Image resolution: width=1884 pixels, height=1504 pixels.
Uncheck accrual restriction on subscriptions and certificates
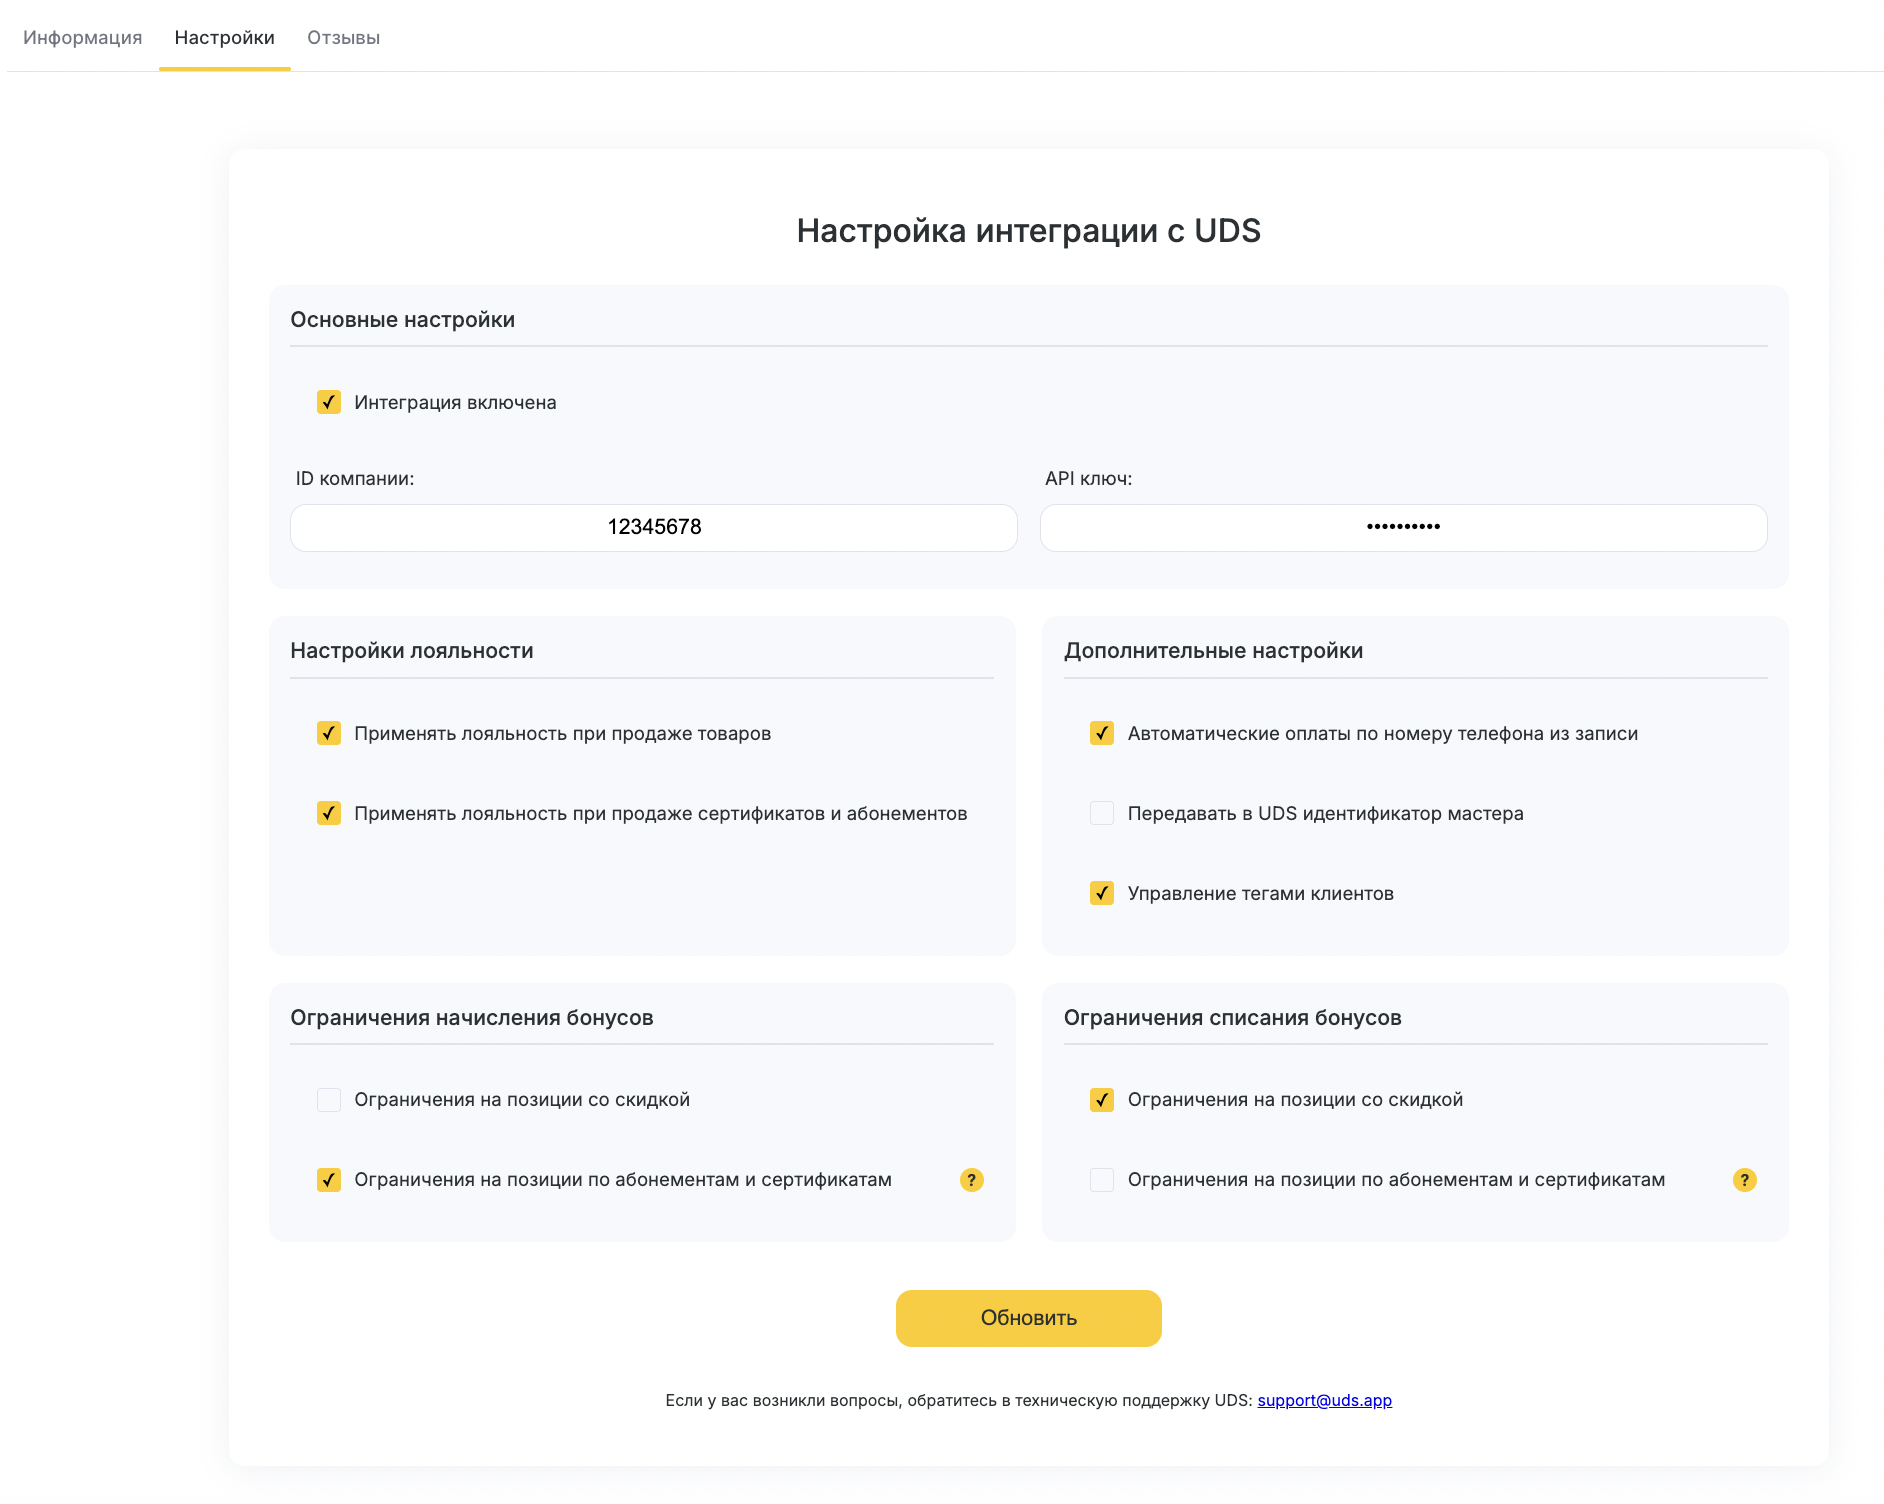(x=329, y=1180)
